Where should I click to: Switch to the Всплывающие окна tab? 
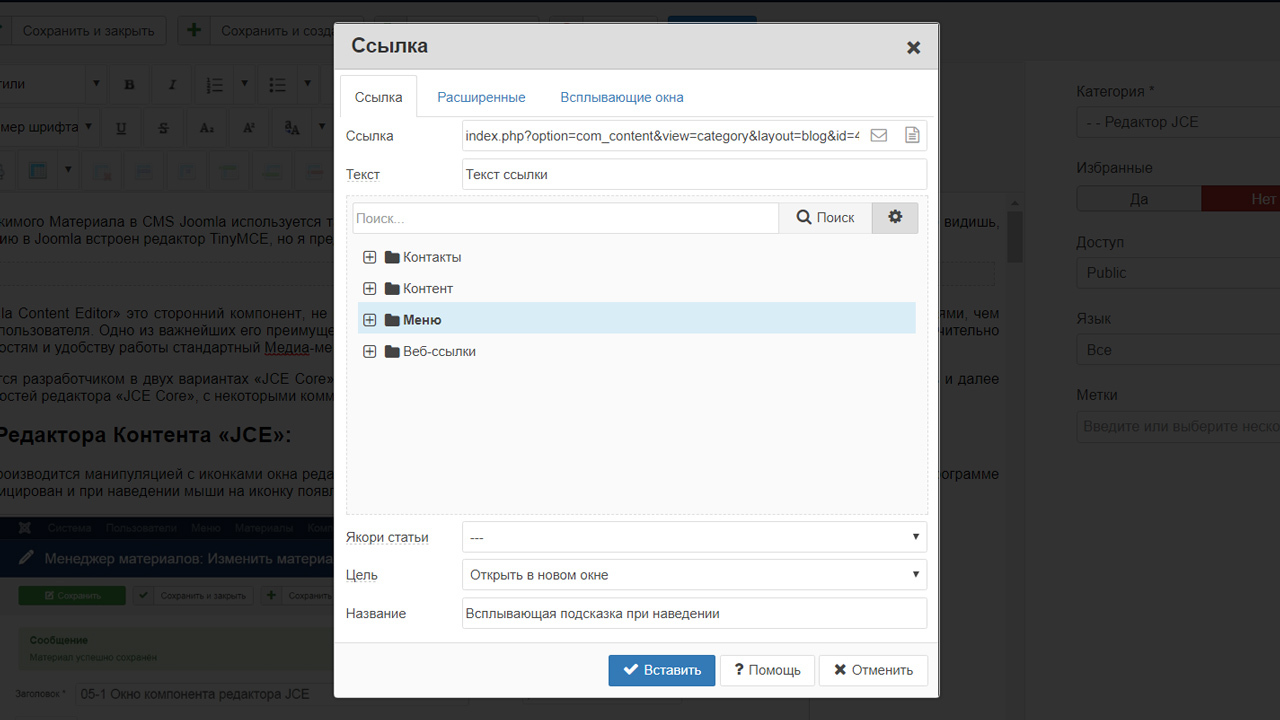tap(622, 97)
